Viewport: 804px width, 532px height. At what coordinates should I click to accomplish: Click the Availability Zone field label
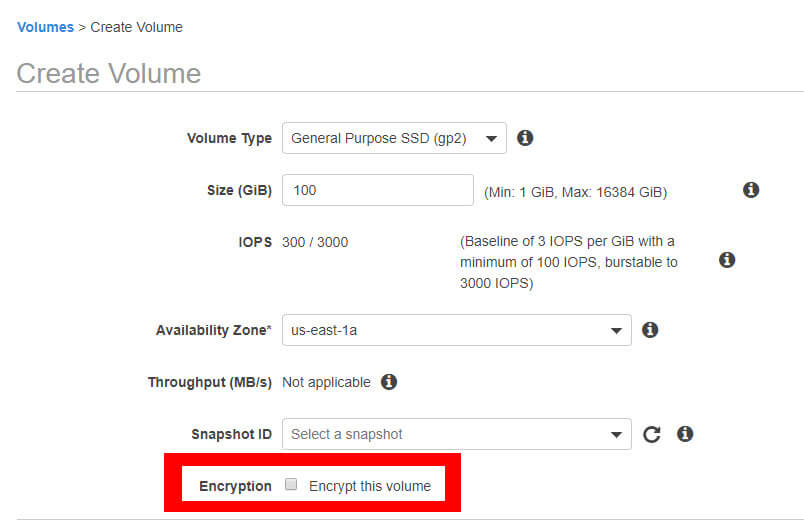click(213, 330)
